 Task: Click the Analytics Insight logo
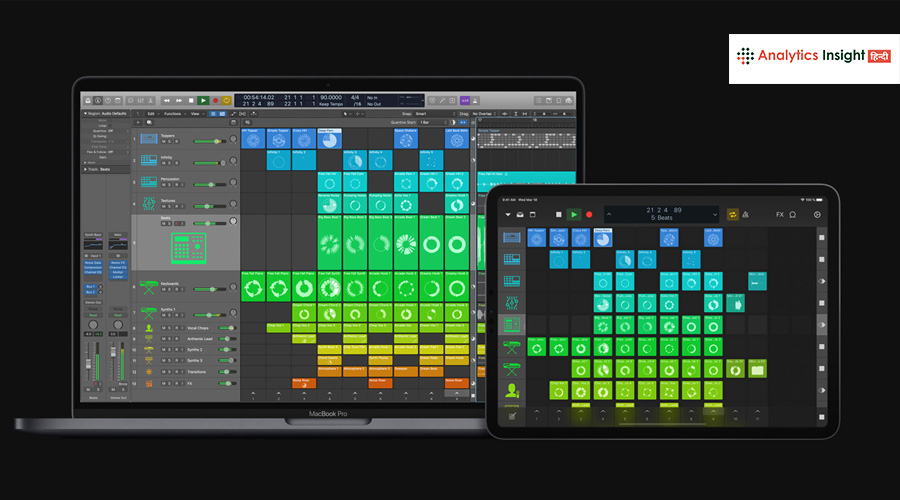point(814,56)
